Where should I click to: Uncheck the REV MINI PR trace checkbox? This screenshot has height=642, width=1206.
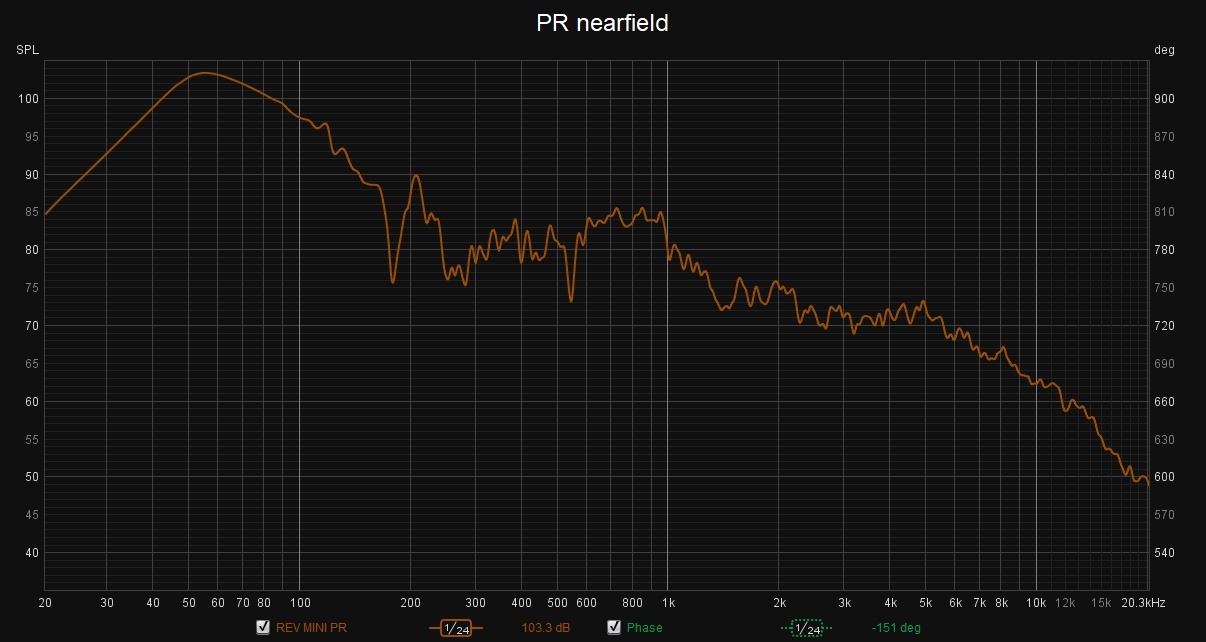pos(264,628)
